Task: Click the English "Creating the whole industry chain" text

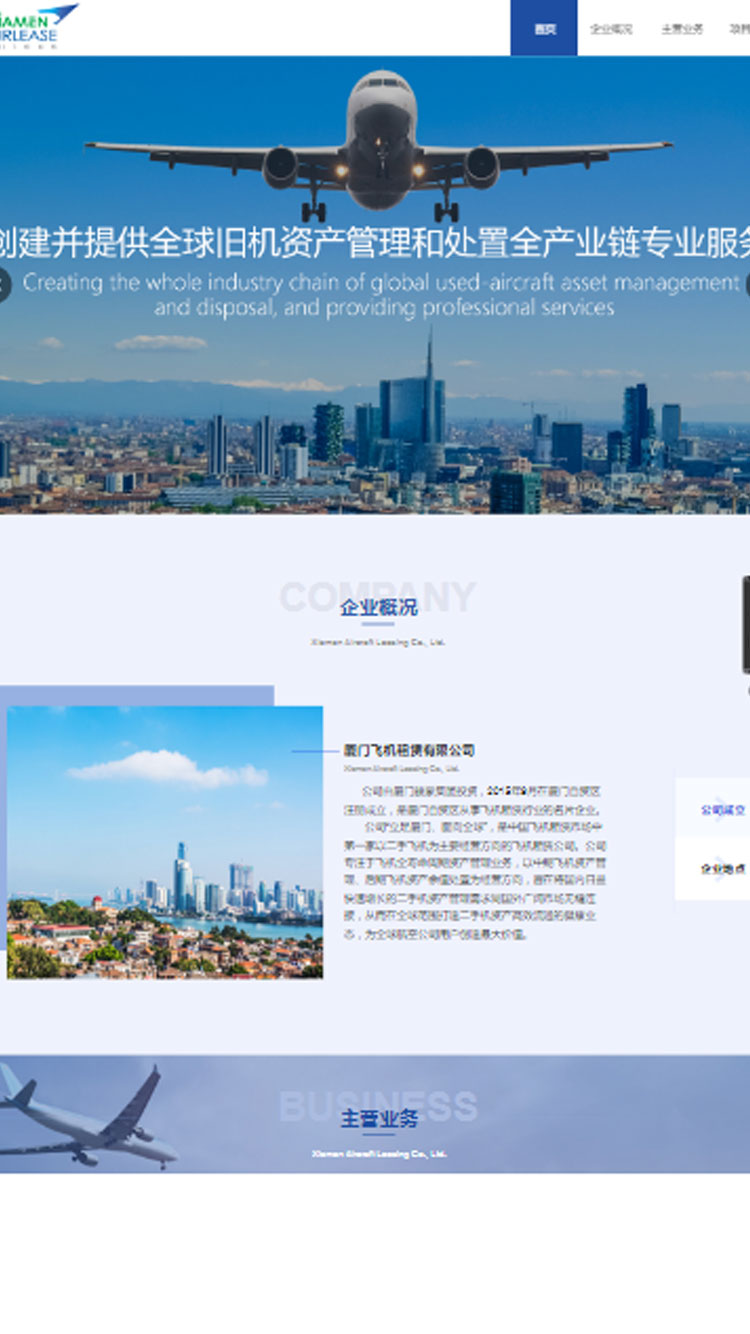Action: tap(381, 294)
